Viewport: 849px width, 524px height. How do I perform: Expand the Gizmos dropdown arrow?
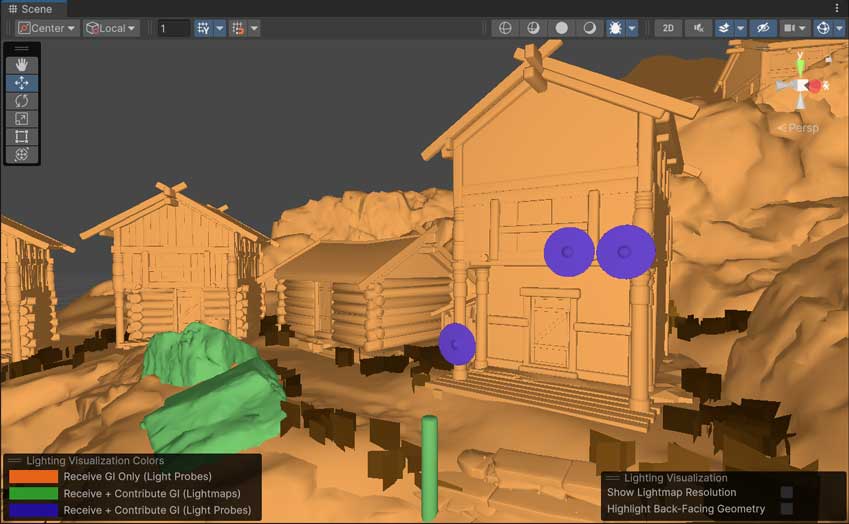pos(839,28)
